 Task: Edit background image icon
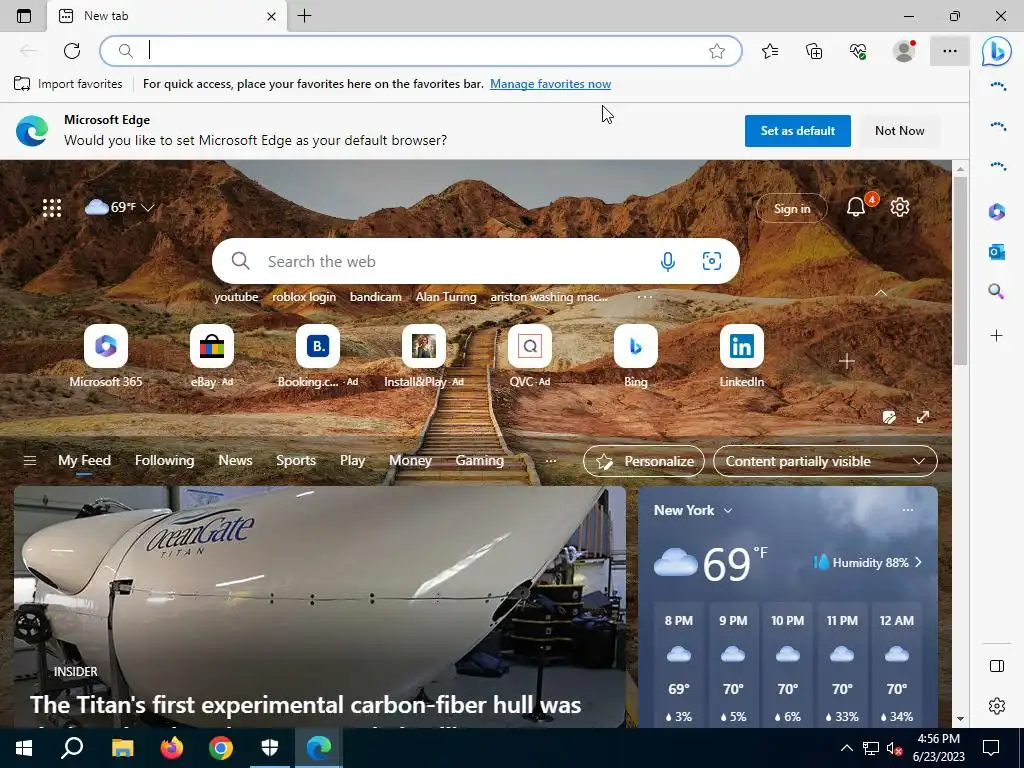click(x=889, y=417)
